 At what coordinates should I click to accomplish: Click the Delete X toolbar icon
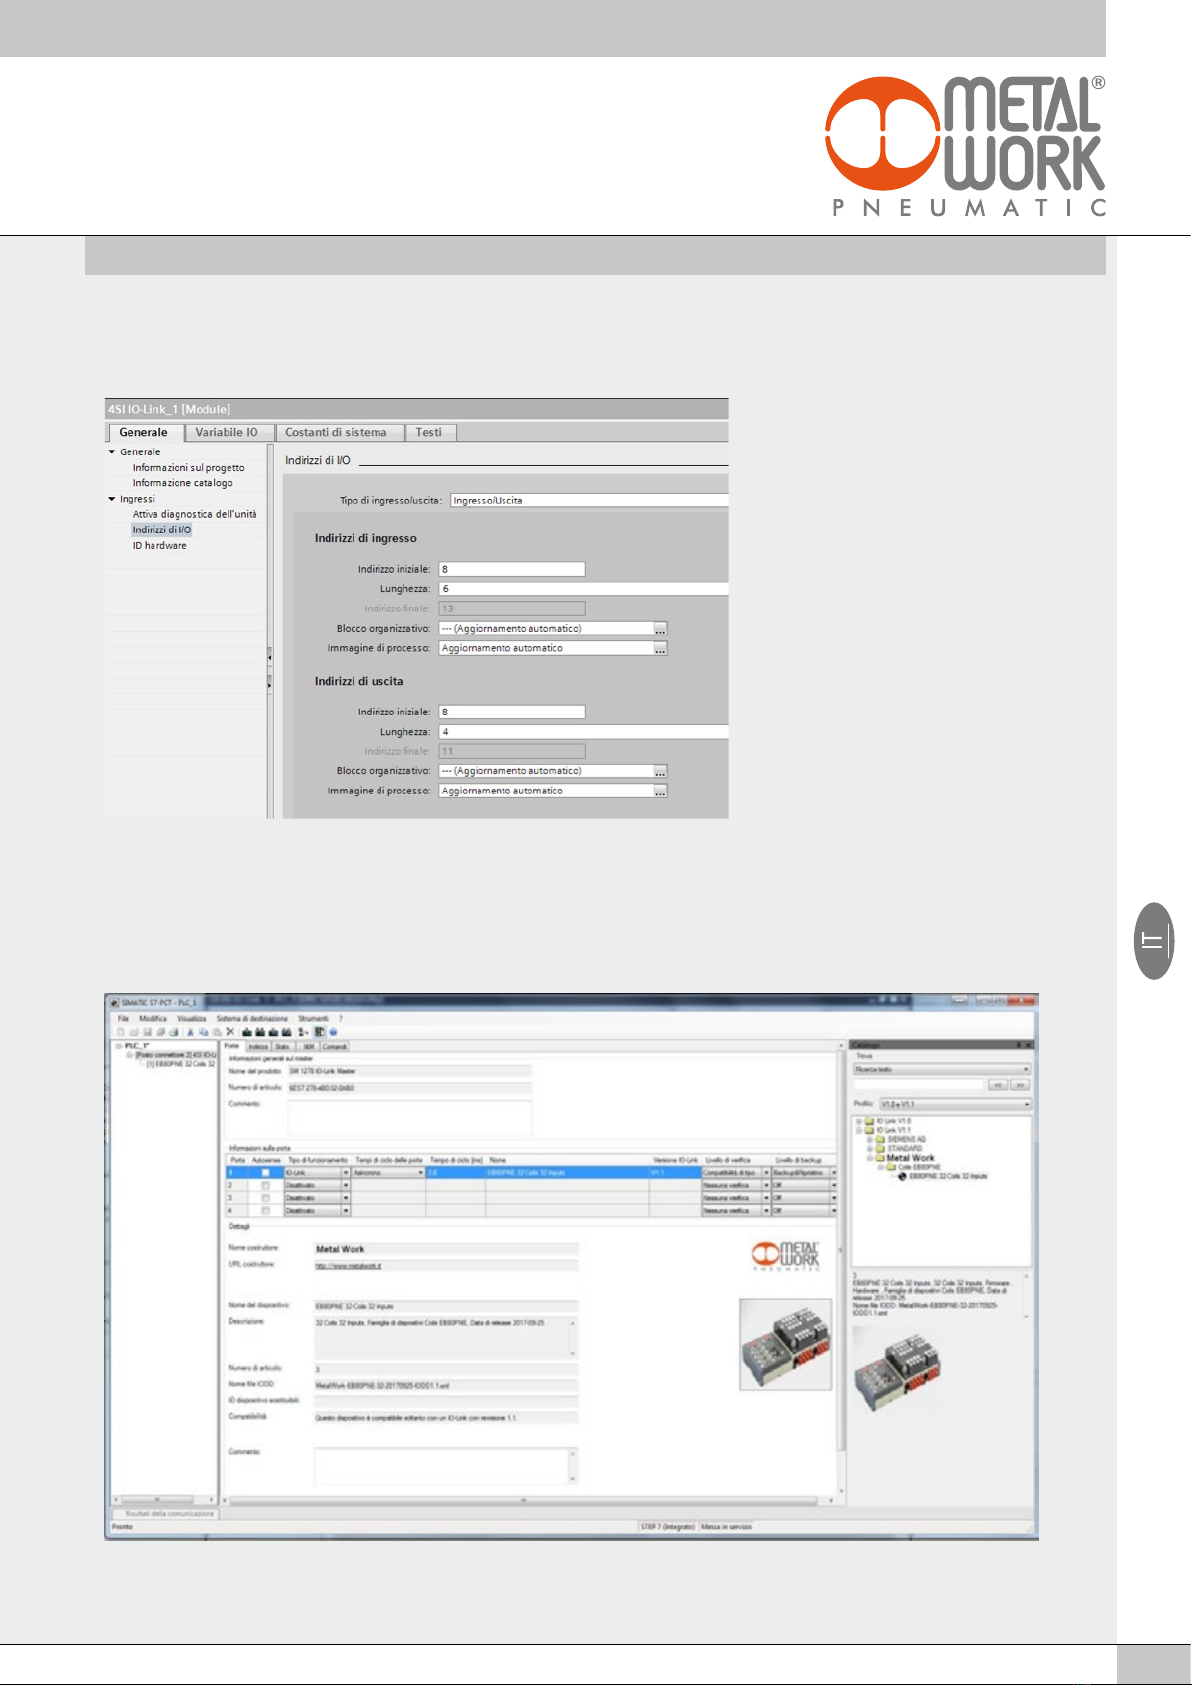click(230, 1032)
